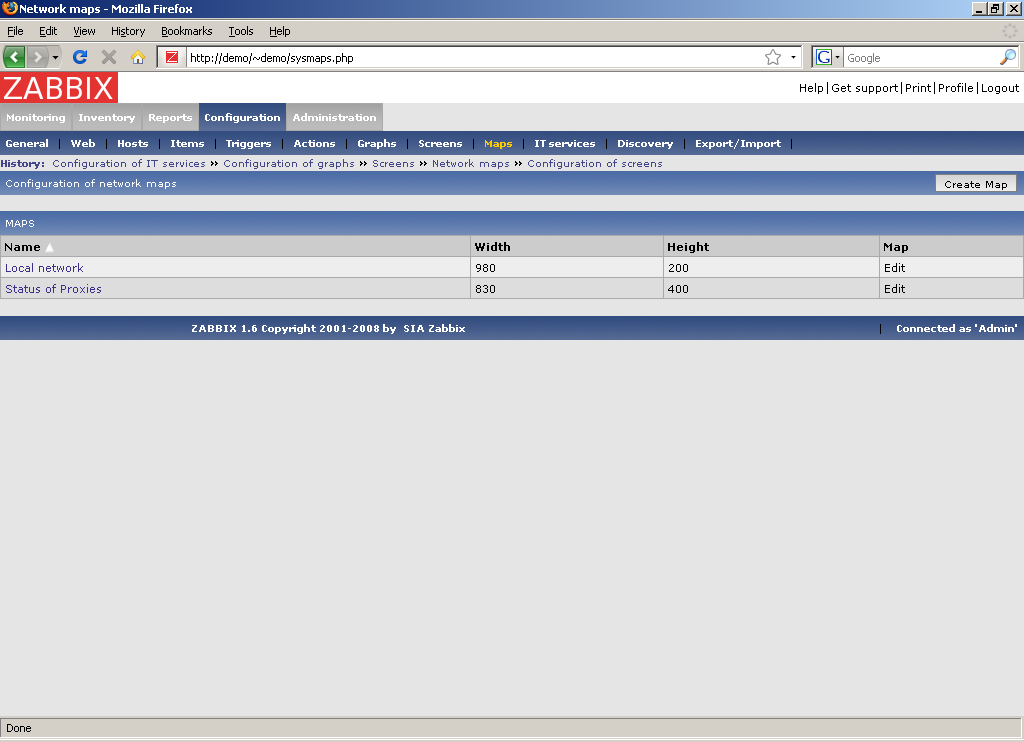Select the Configuration tab
The image size is (1024, 742).
(x=242, y=118)
